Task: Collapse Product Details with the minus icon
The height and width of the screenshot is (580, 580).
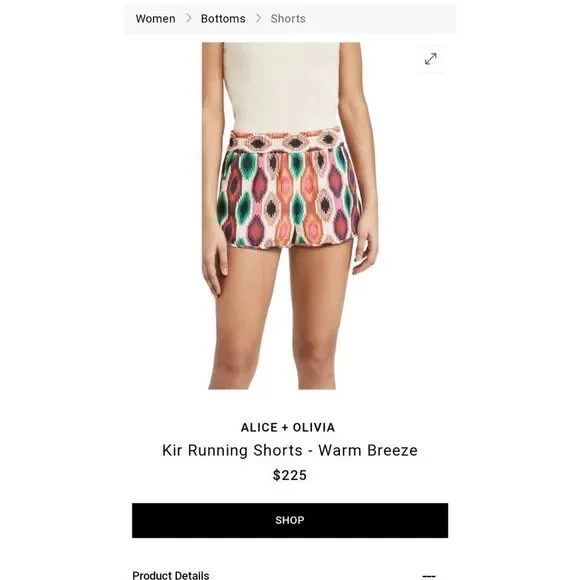Action: tap(429, 576)
